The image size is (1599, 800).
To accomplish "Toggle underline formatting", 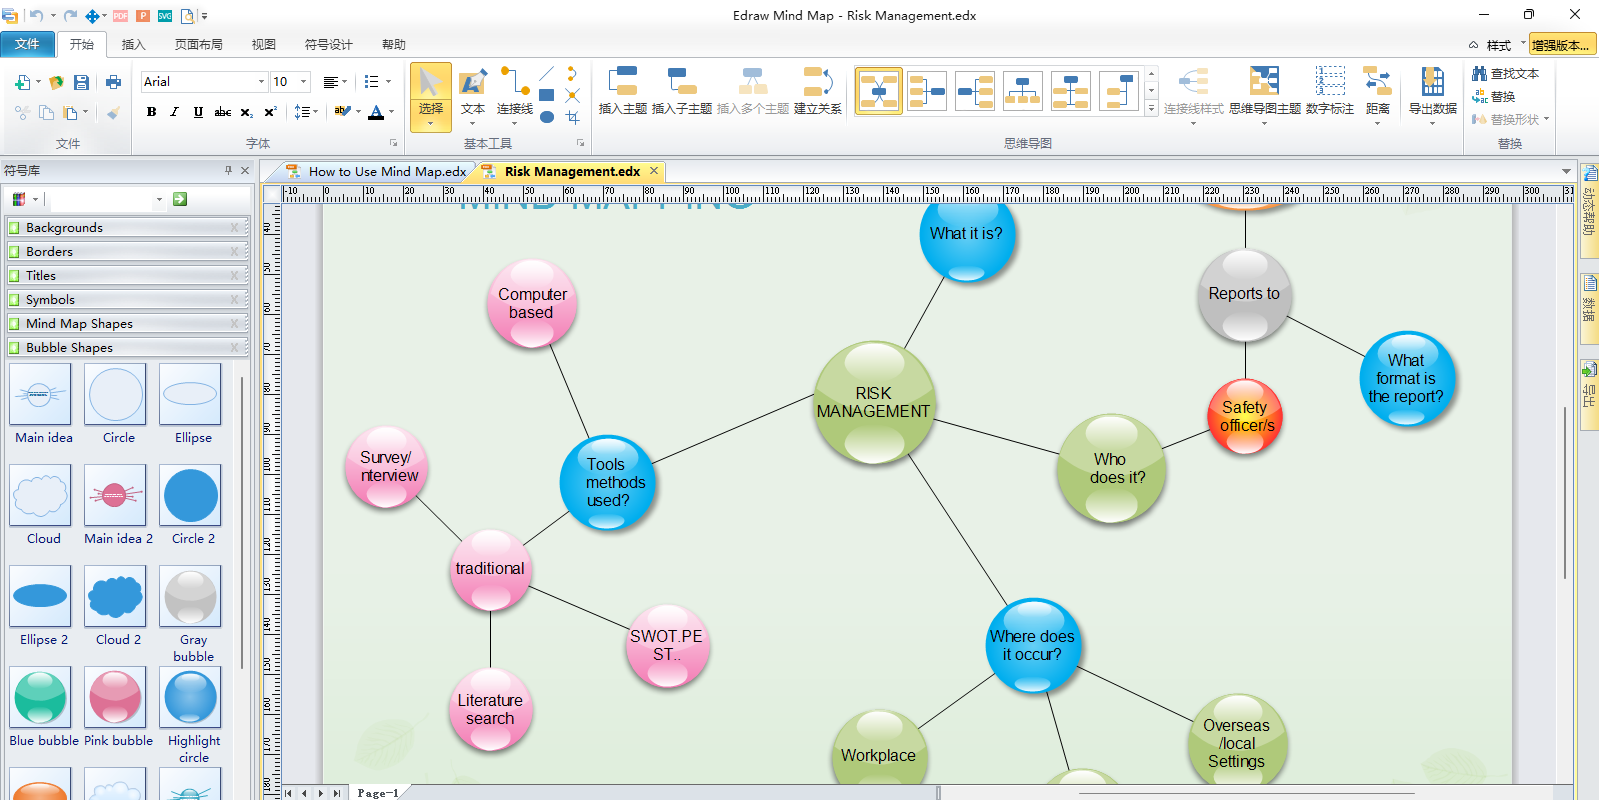I will (198, 112).
